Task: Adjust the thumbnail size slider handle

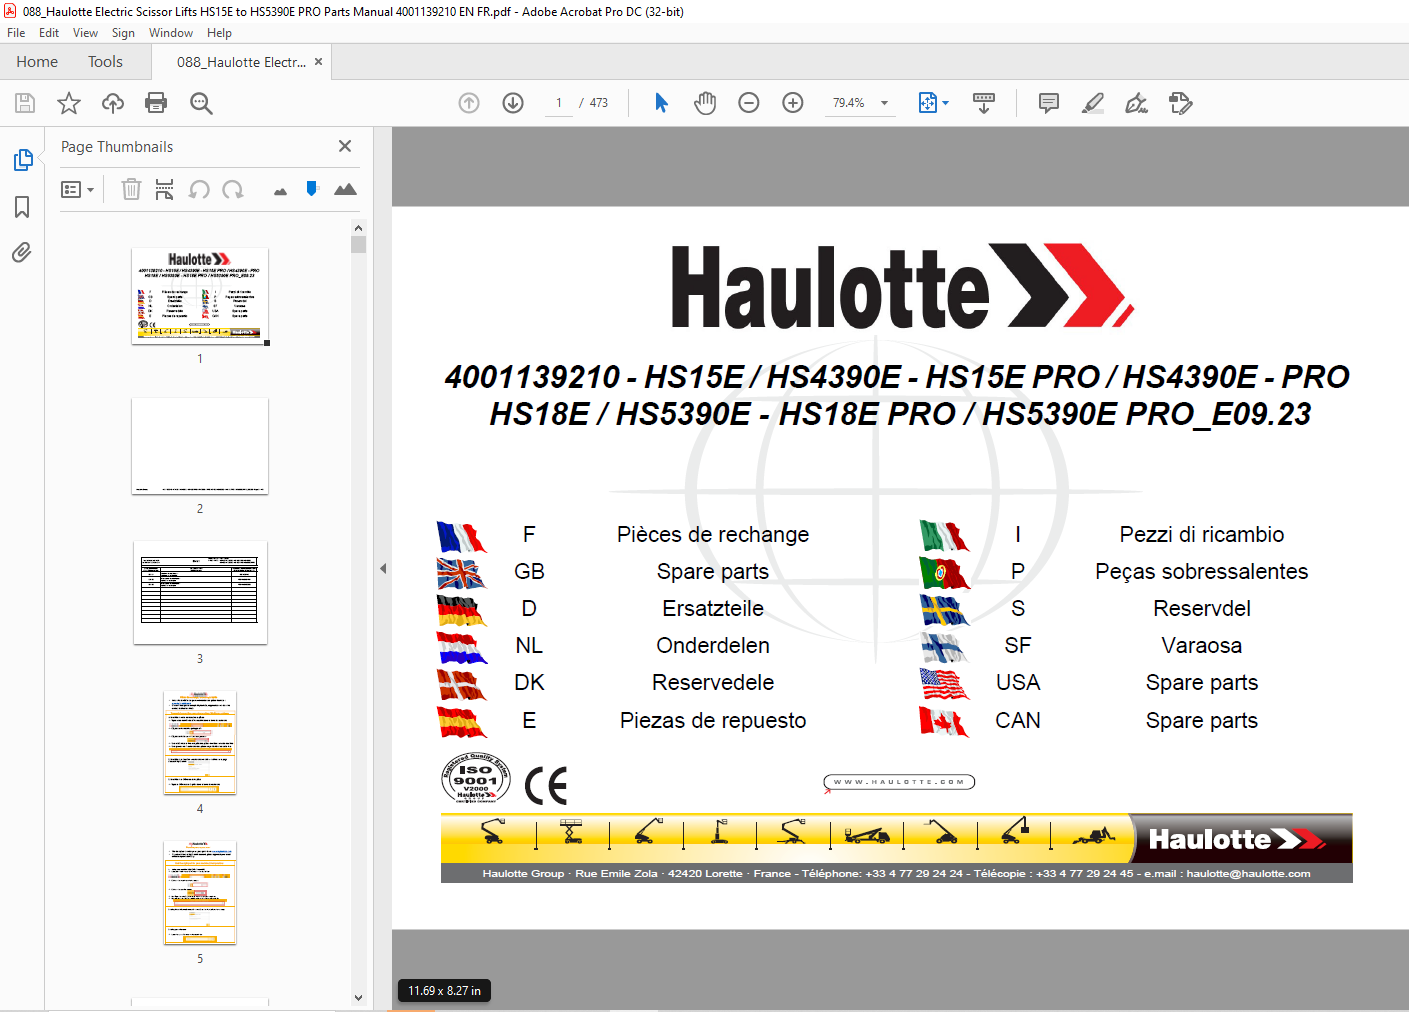Action: (312, 188)
